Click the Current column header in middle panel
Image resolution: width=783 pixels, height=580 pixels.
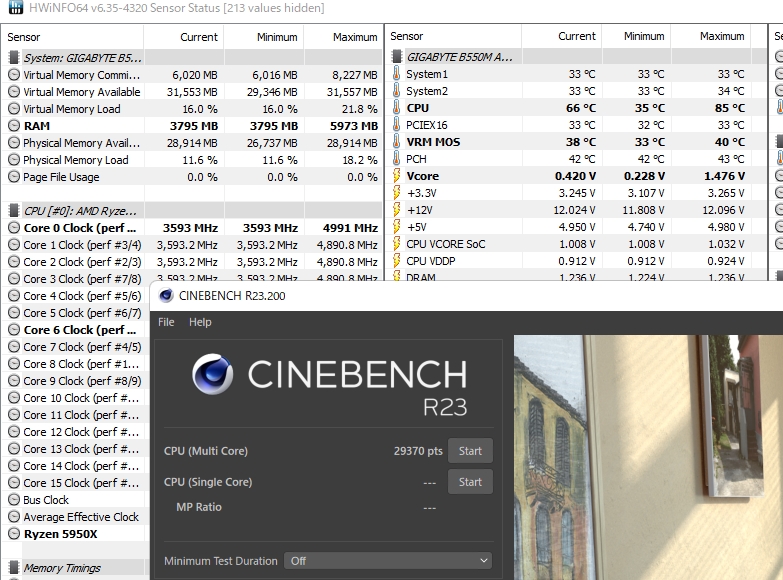click(561, 36)
